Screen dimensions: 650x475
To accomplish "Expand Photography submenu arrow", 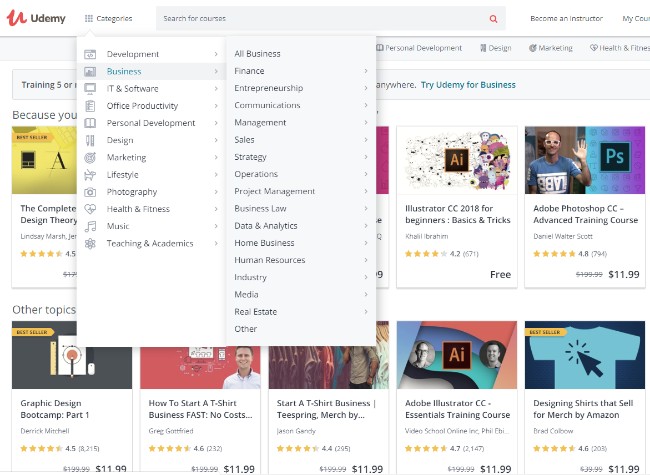I will 216,192.
